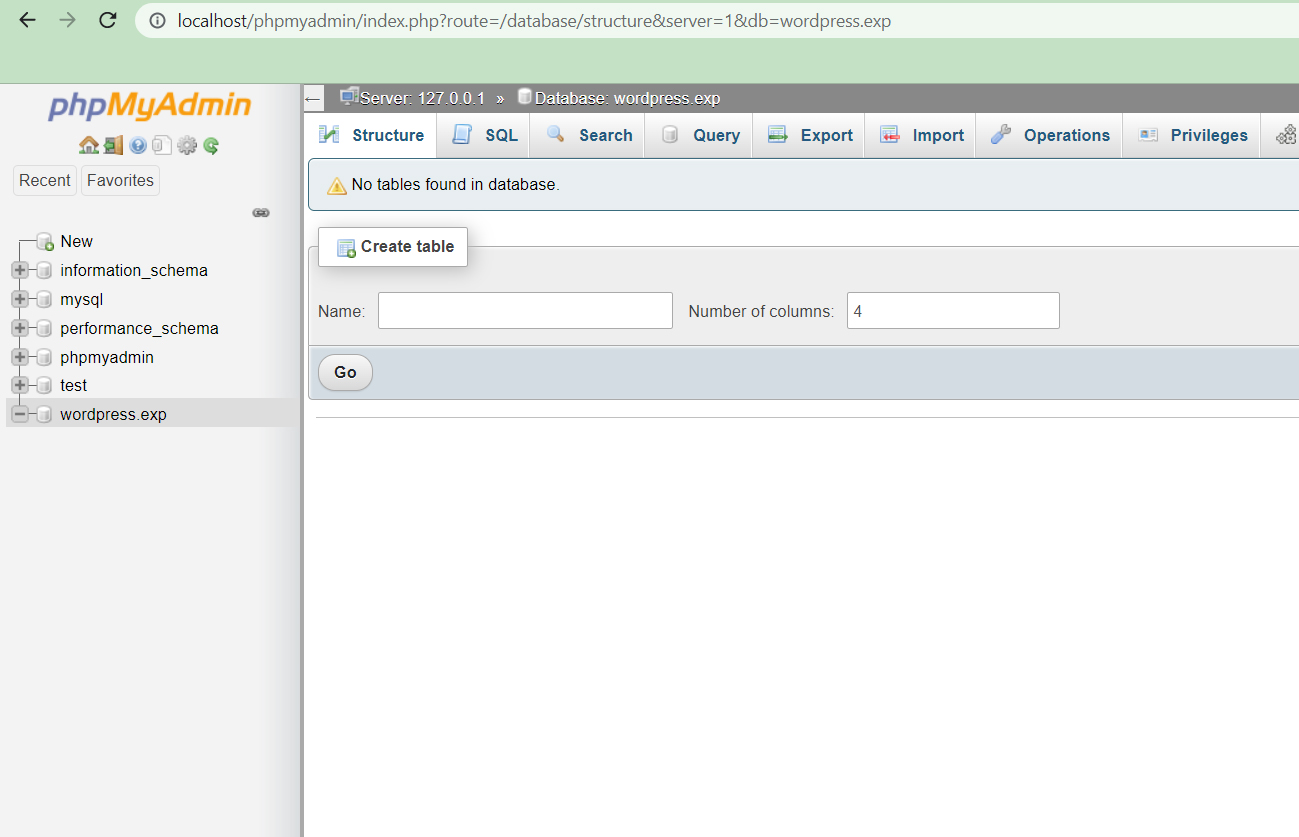
Task: Expand the test database node
Action: pyautogui.click(x=20, y=386)
